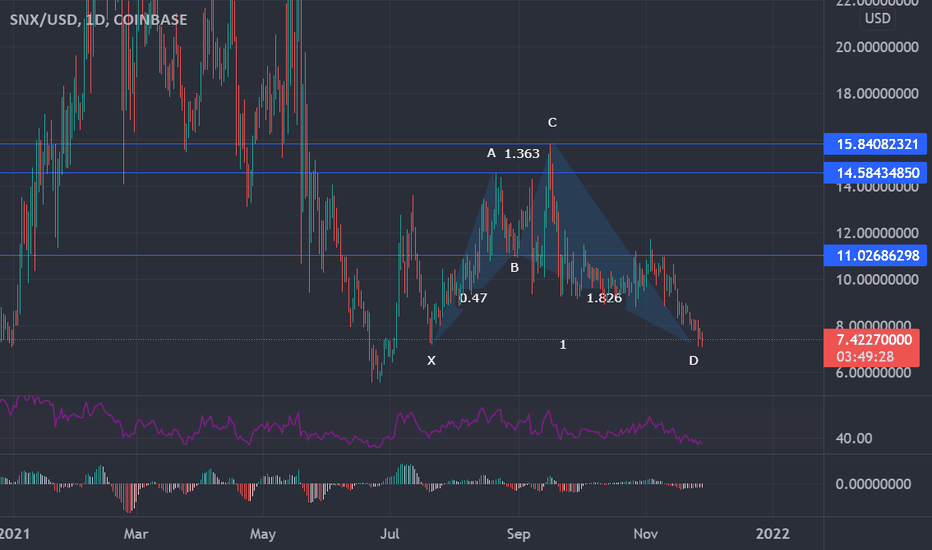Image resolution: width=932 pixels, height=550 pixels.
Task: Click the 1.826 ratio label
Action: point(604,298)
